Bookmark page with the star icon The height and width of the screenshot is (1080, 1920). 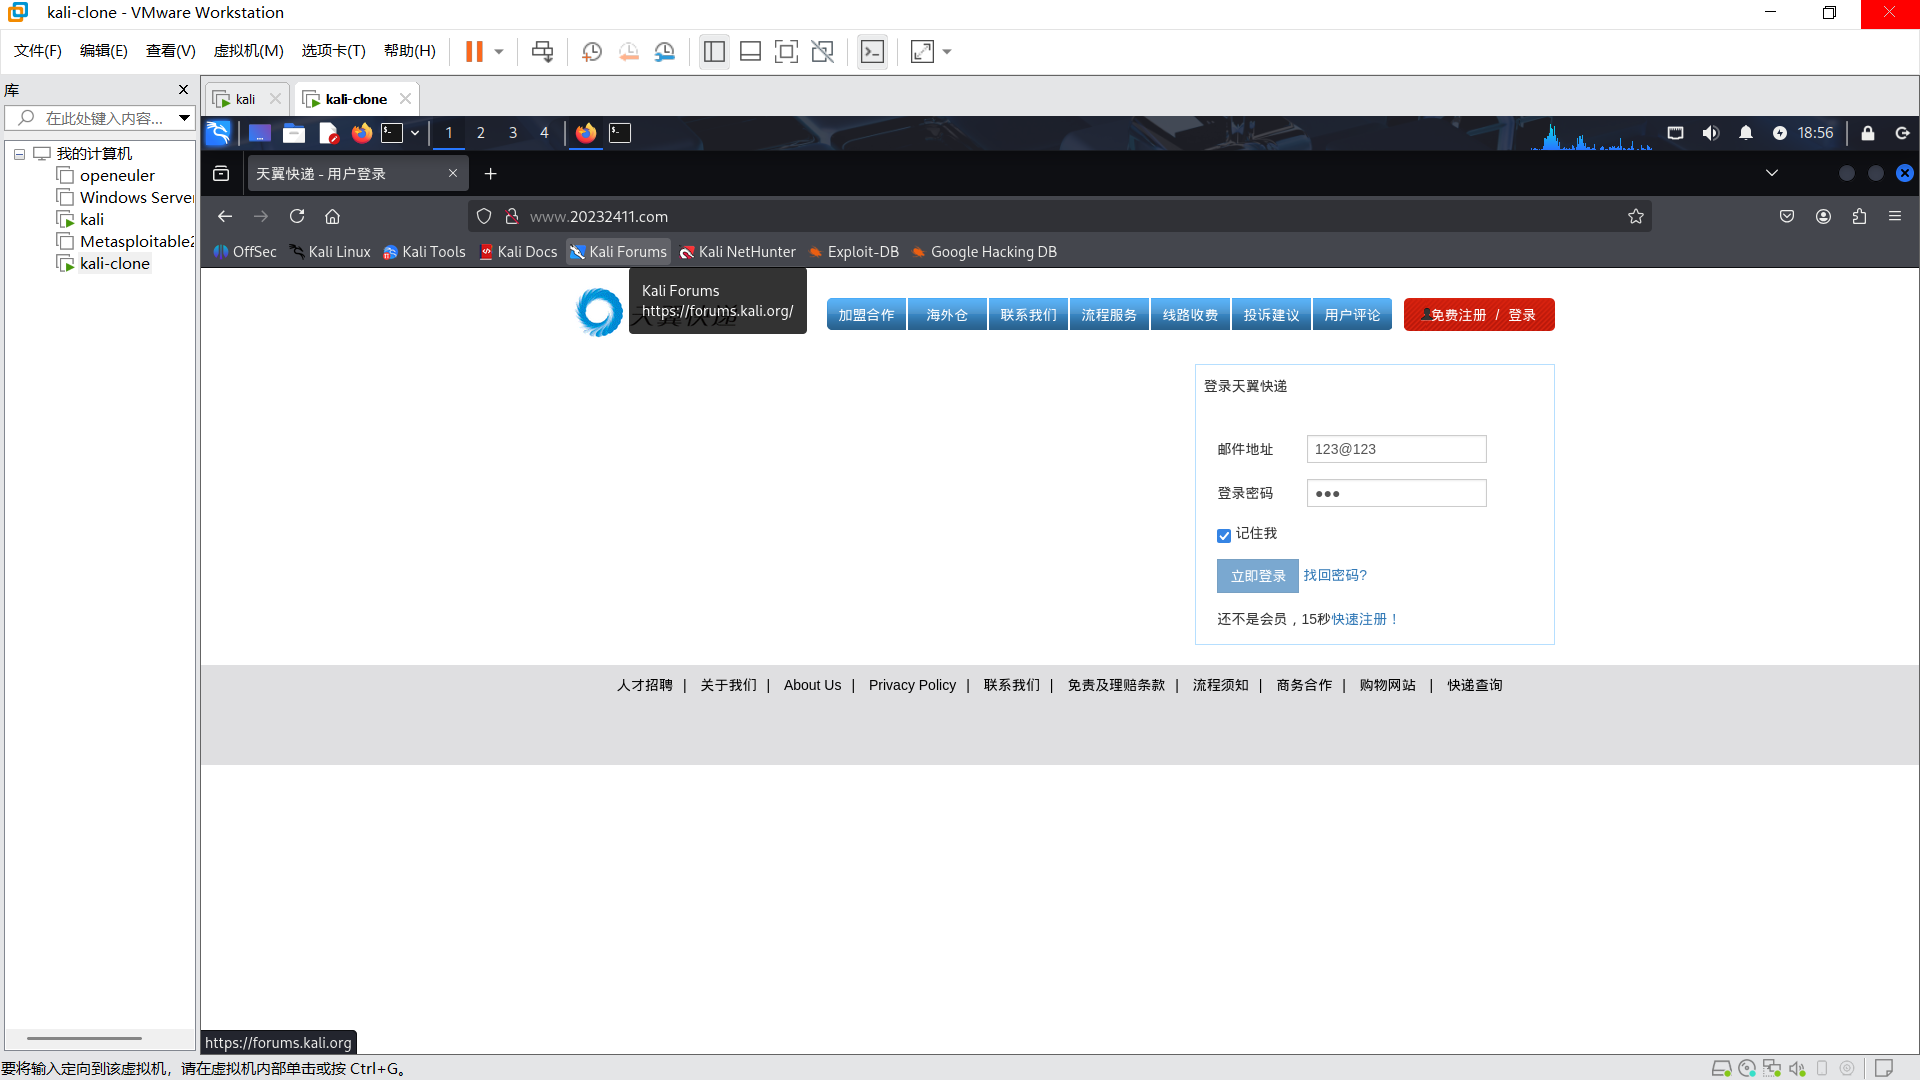pyautogui.click(x=1636, y=216)
